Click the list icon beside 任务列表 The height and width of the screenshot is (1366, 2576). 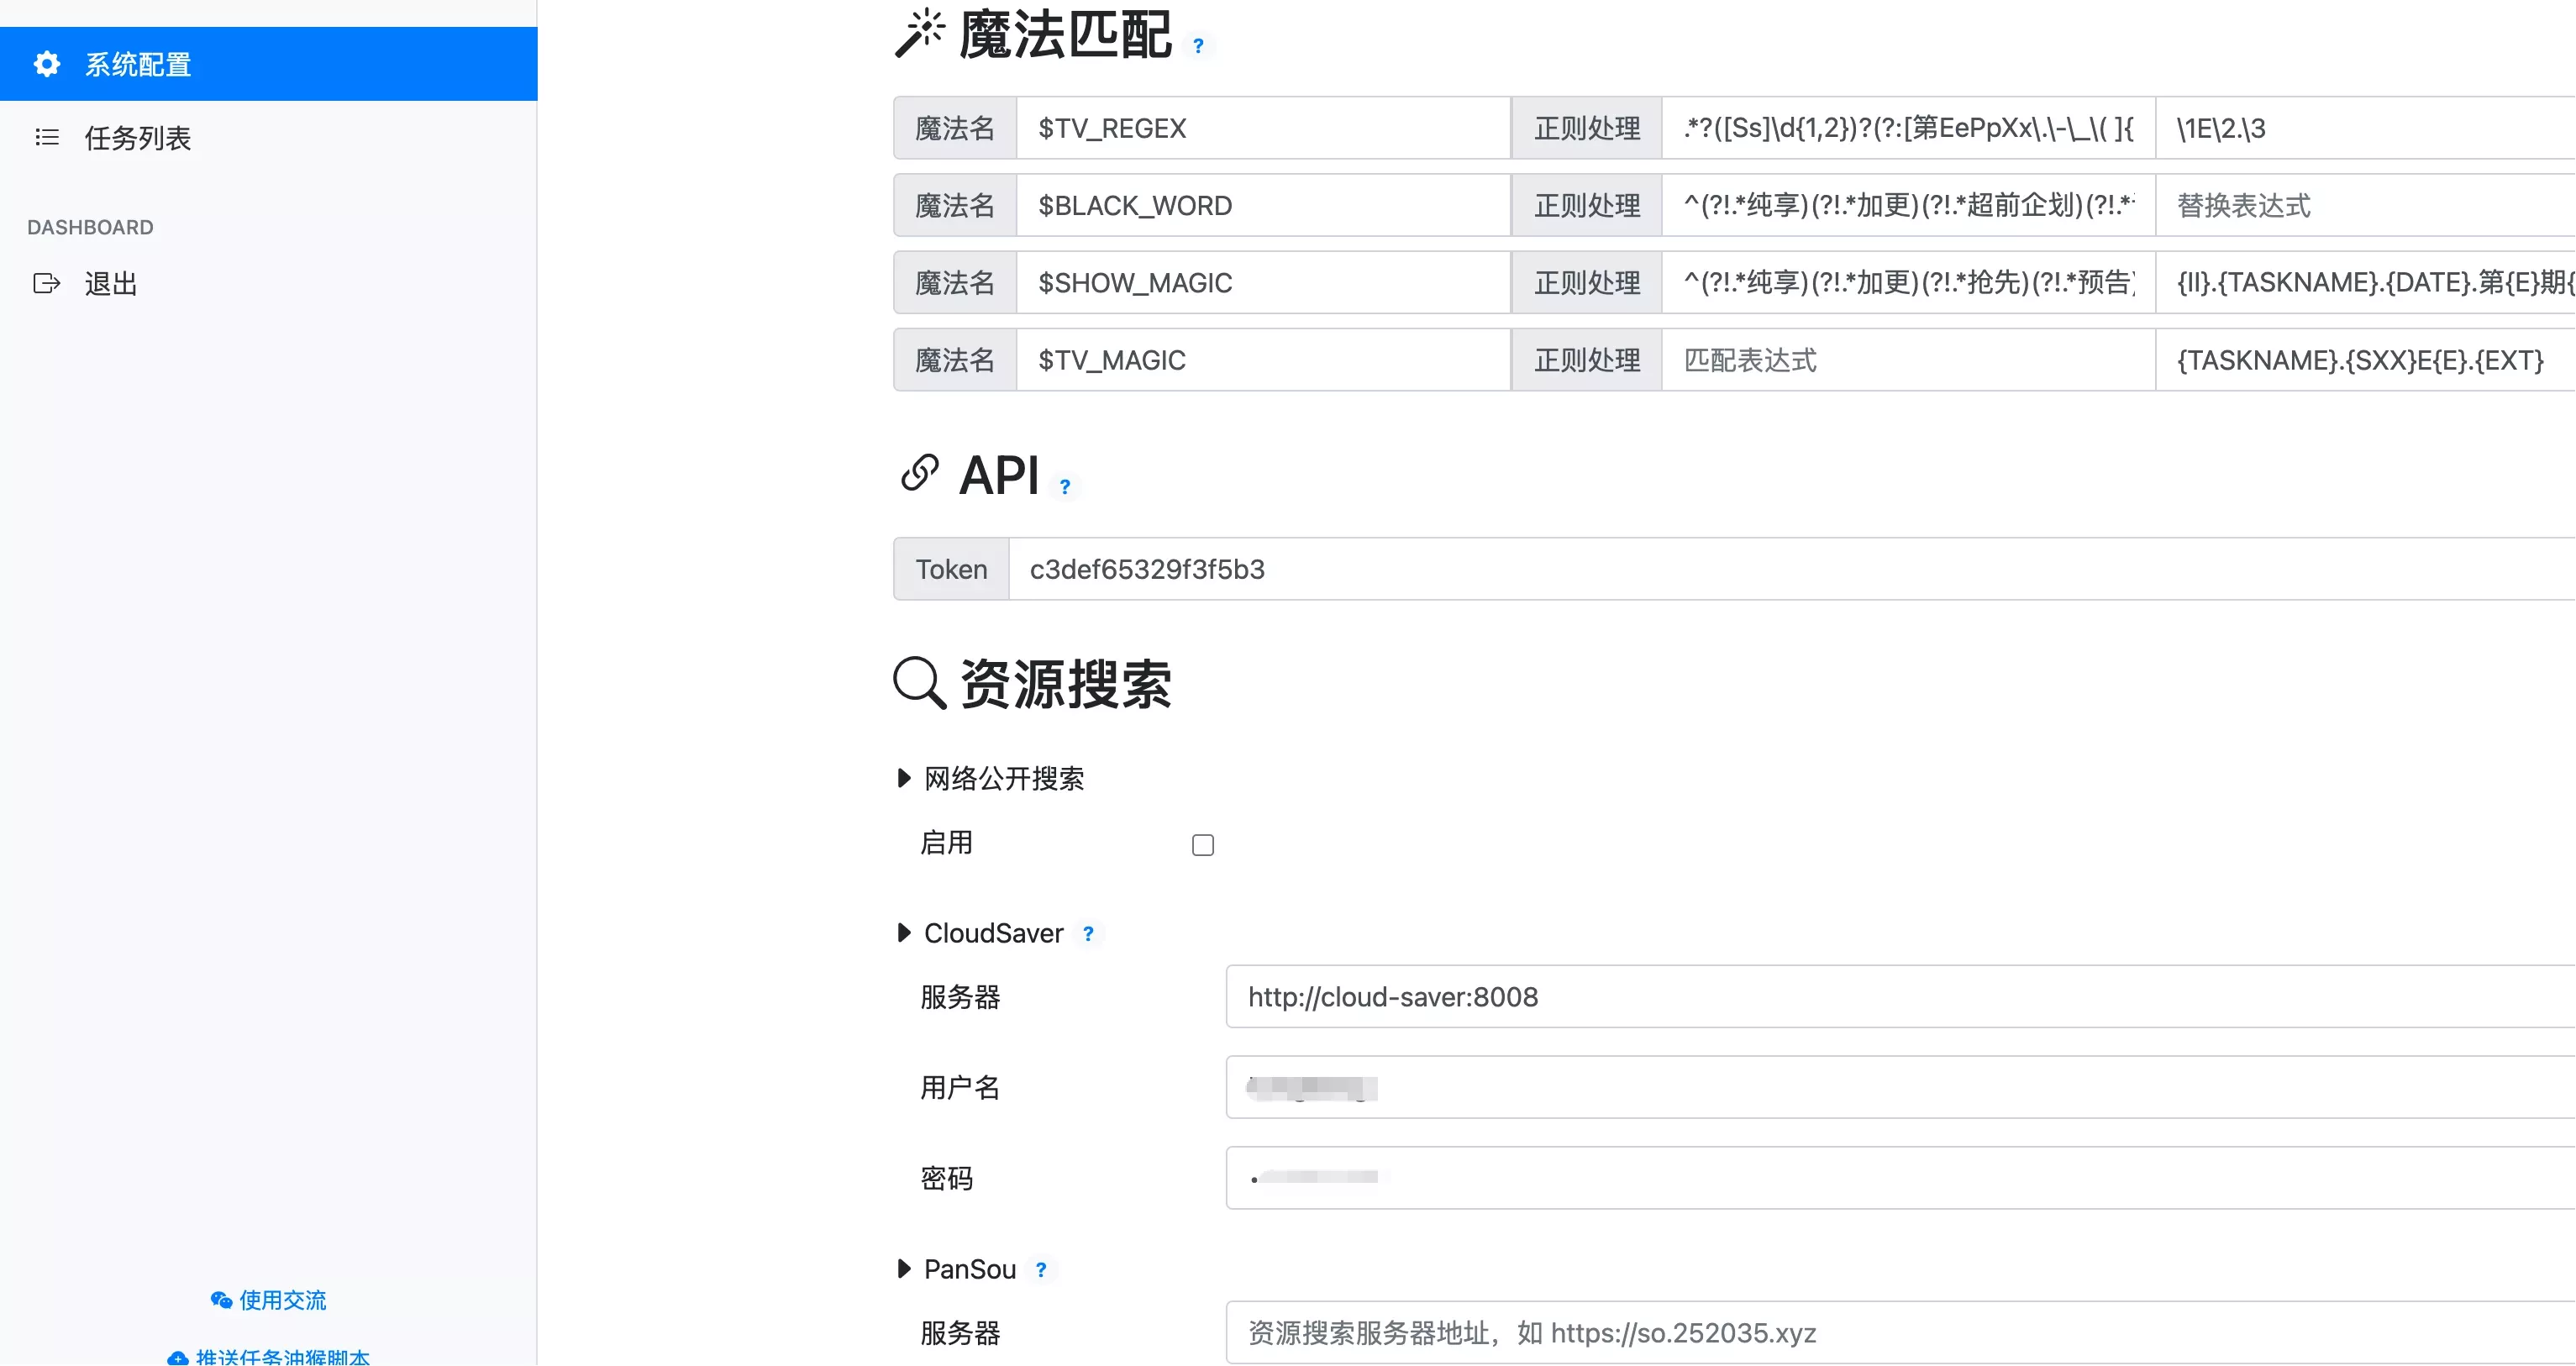[47, 138]
